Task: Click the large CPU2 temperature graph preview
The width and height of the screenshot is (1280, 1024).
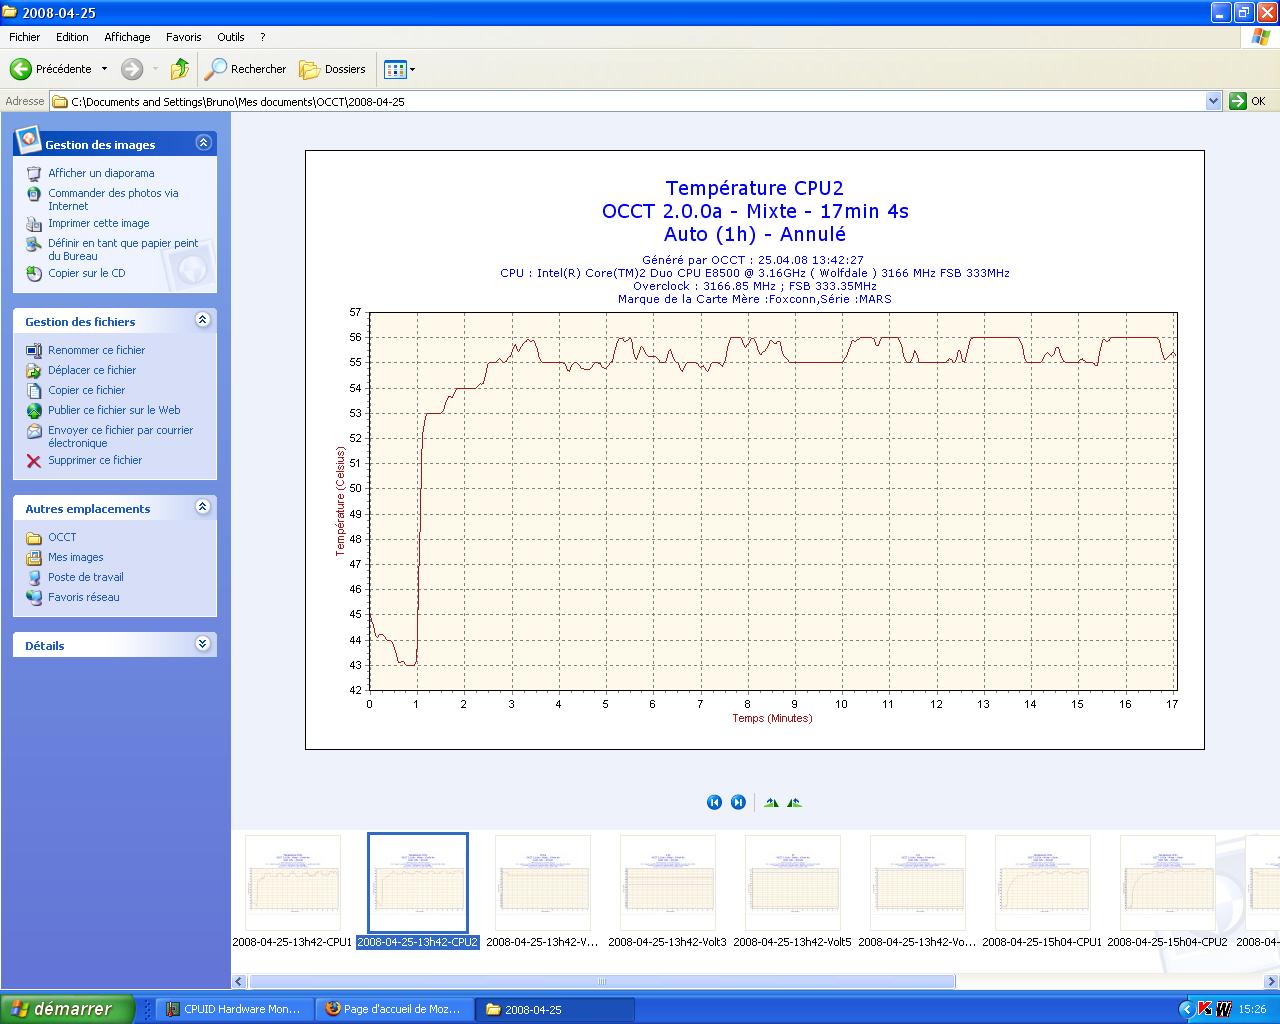Action: [755, 449]
